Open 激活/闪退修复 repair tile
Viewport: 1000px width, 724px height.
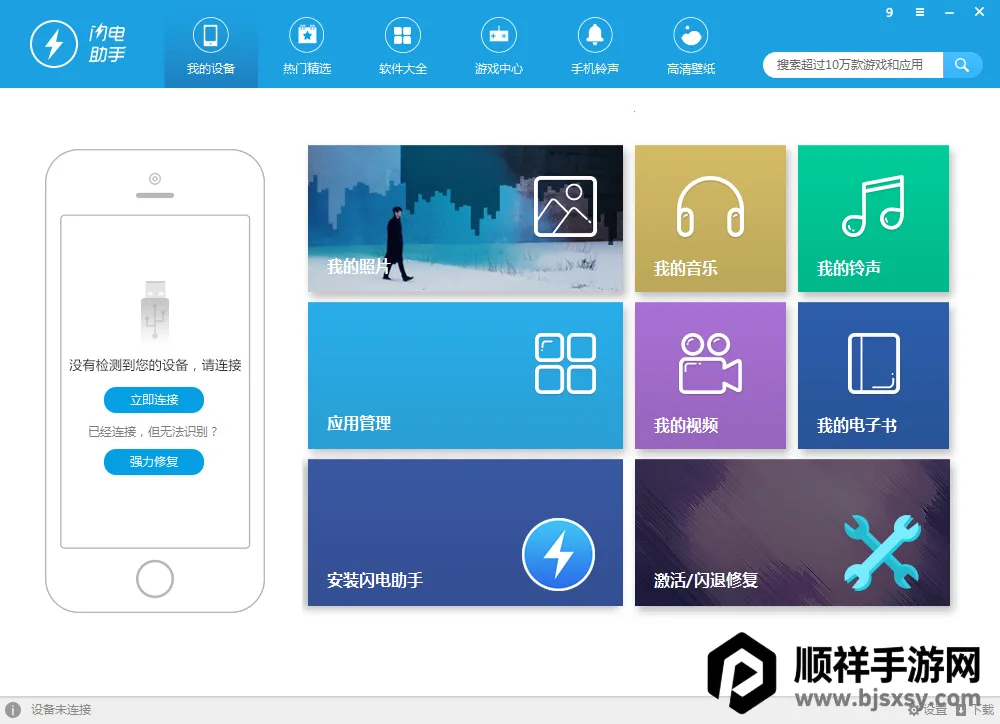(x=792, y=532)
